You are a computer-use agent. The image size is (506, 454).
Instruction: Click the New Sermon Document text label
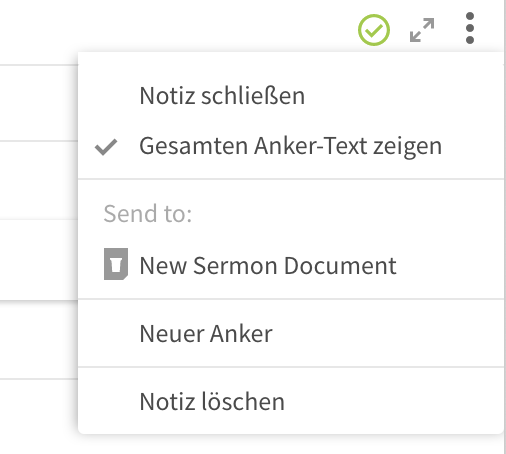[268, 266]
